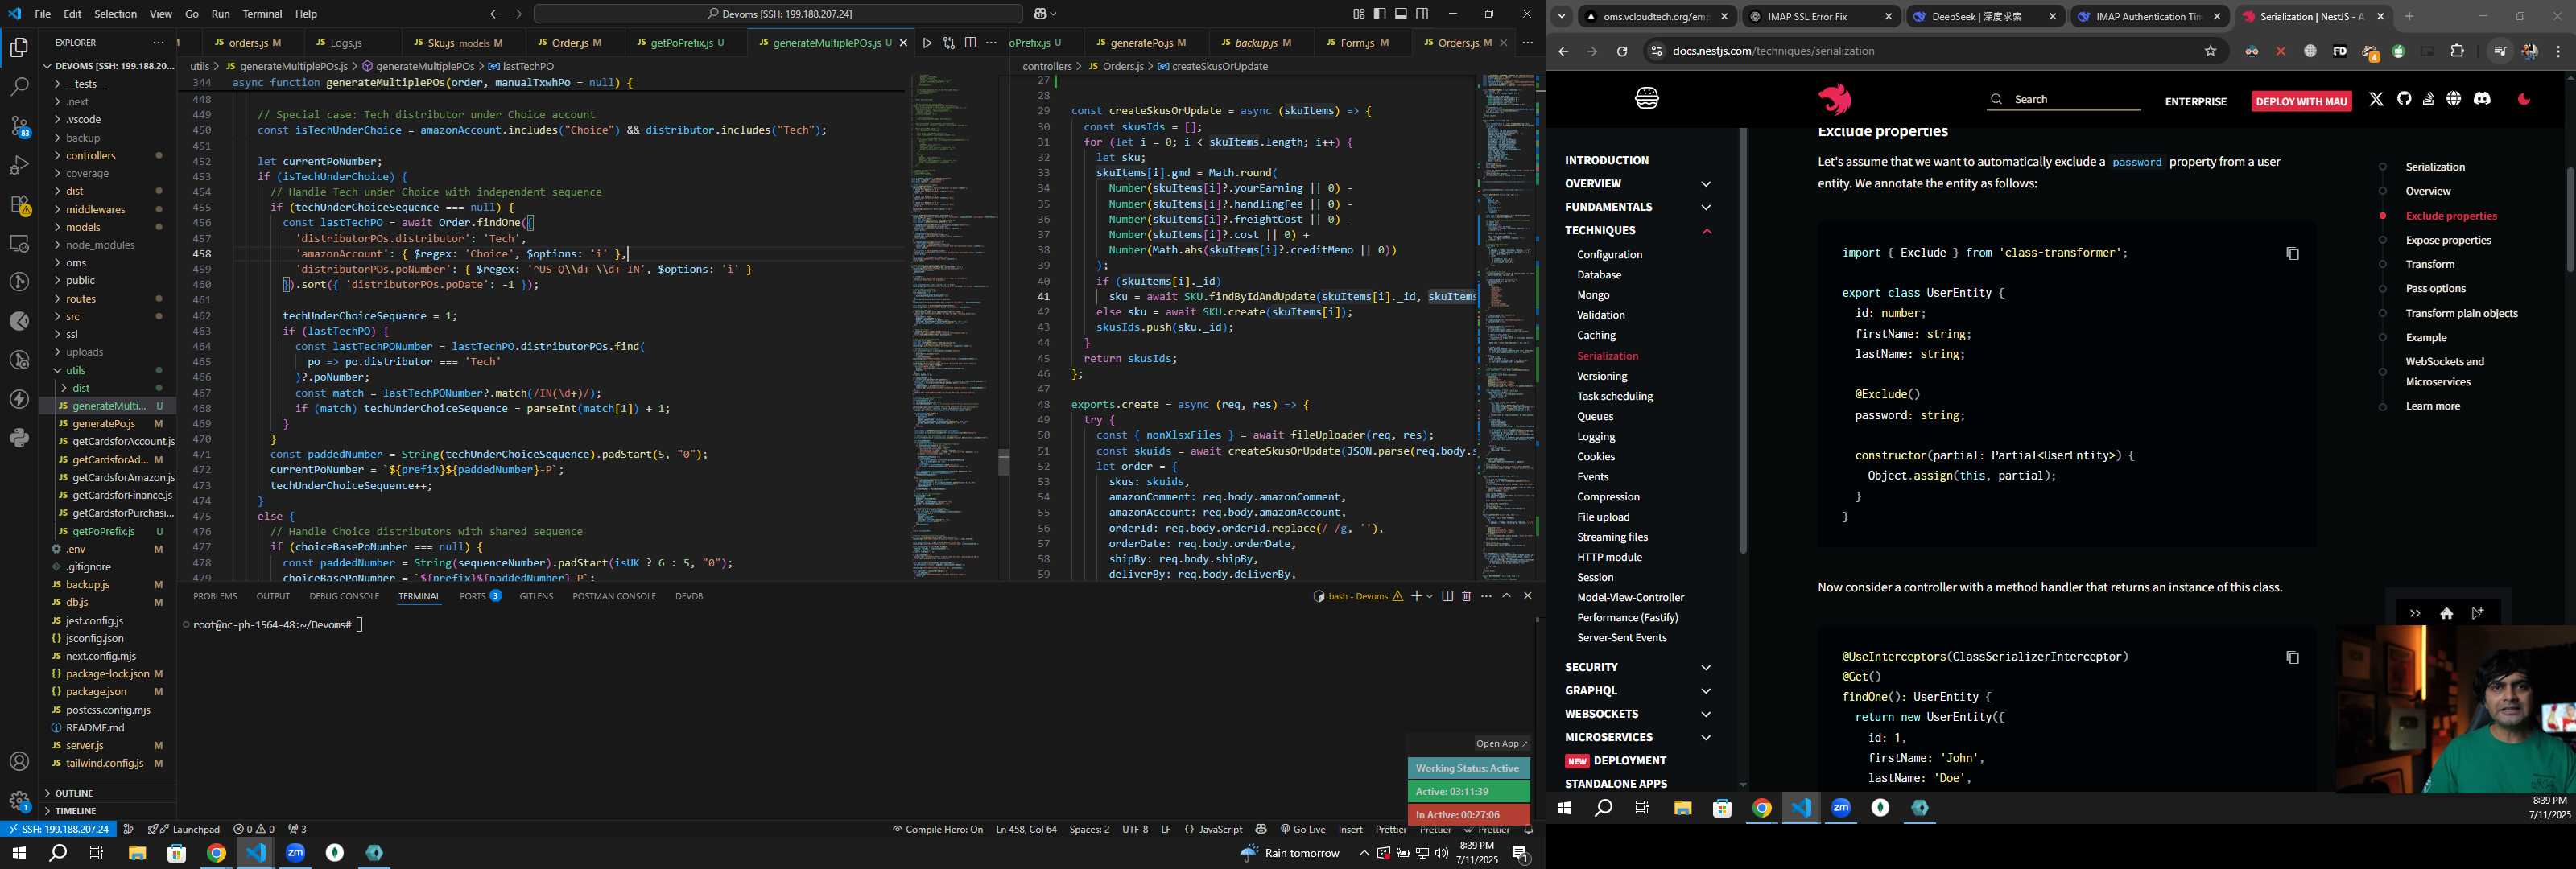The width and height of the screenshot is (2576, 869).
Task: Toggle Primary Side Bar layout button
Action: 1379,14
